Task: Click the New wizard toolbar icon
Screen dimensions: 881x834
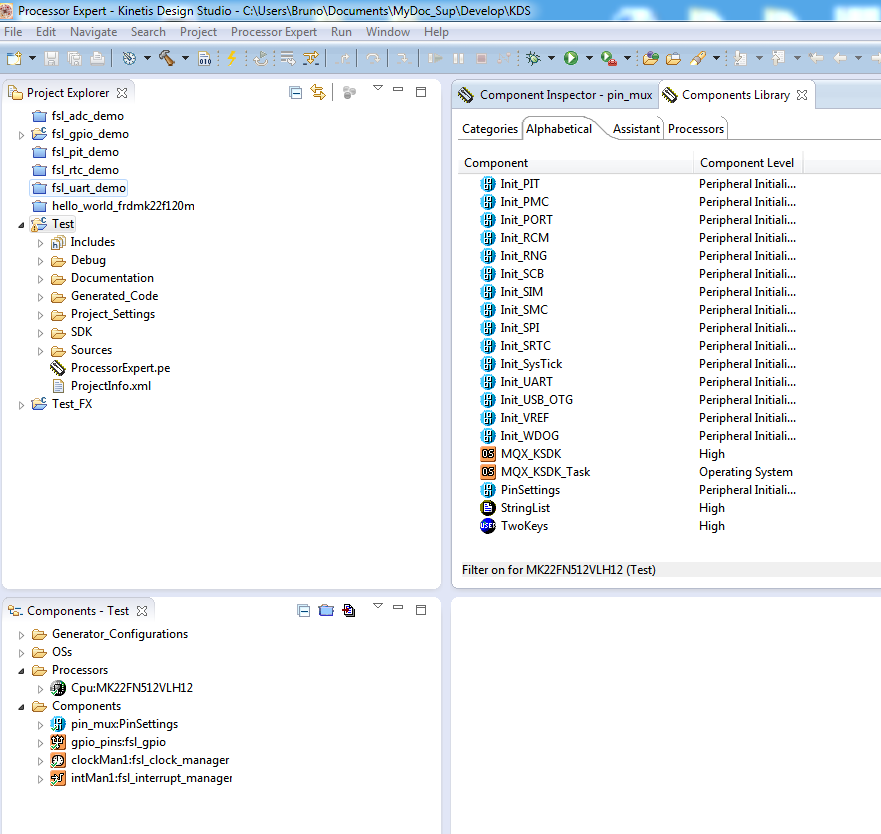Action: (x=14, y=58)
